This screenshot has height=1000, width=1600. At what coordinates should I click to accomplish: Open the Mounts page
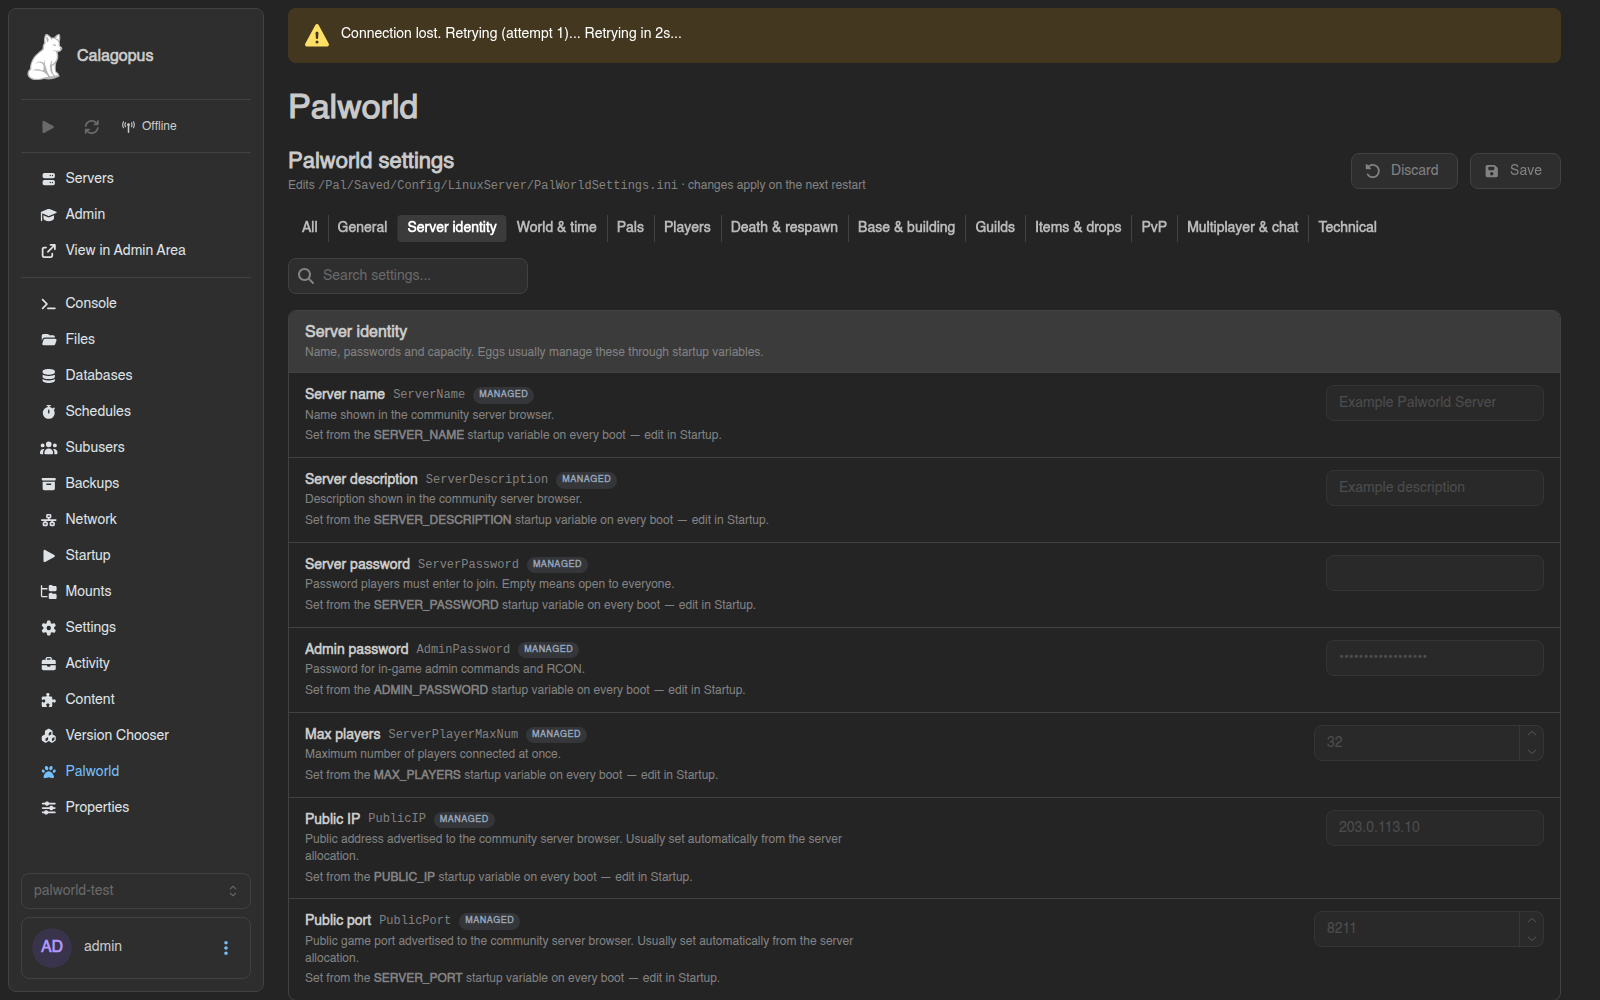pyautogui.click(x=136, y=591)
